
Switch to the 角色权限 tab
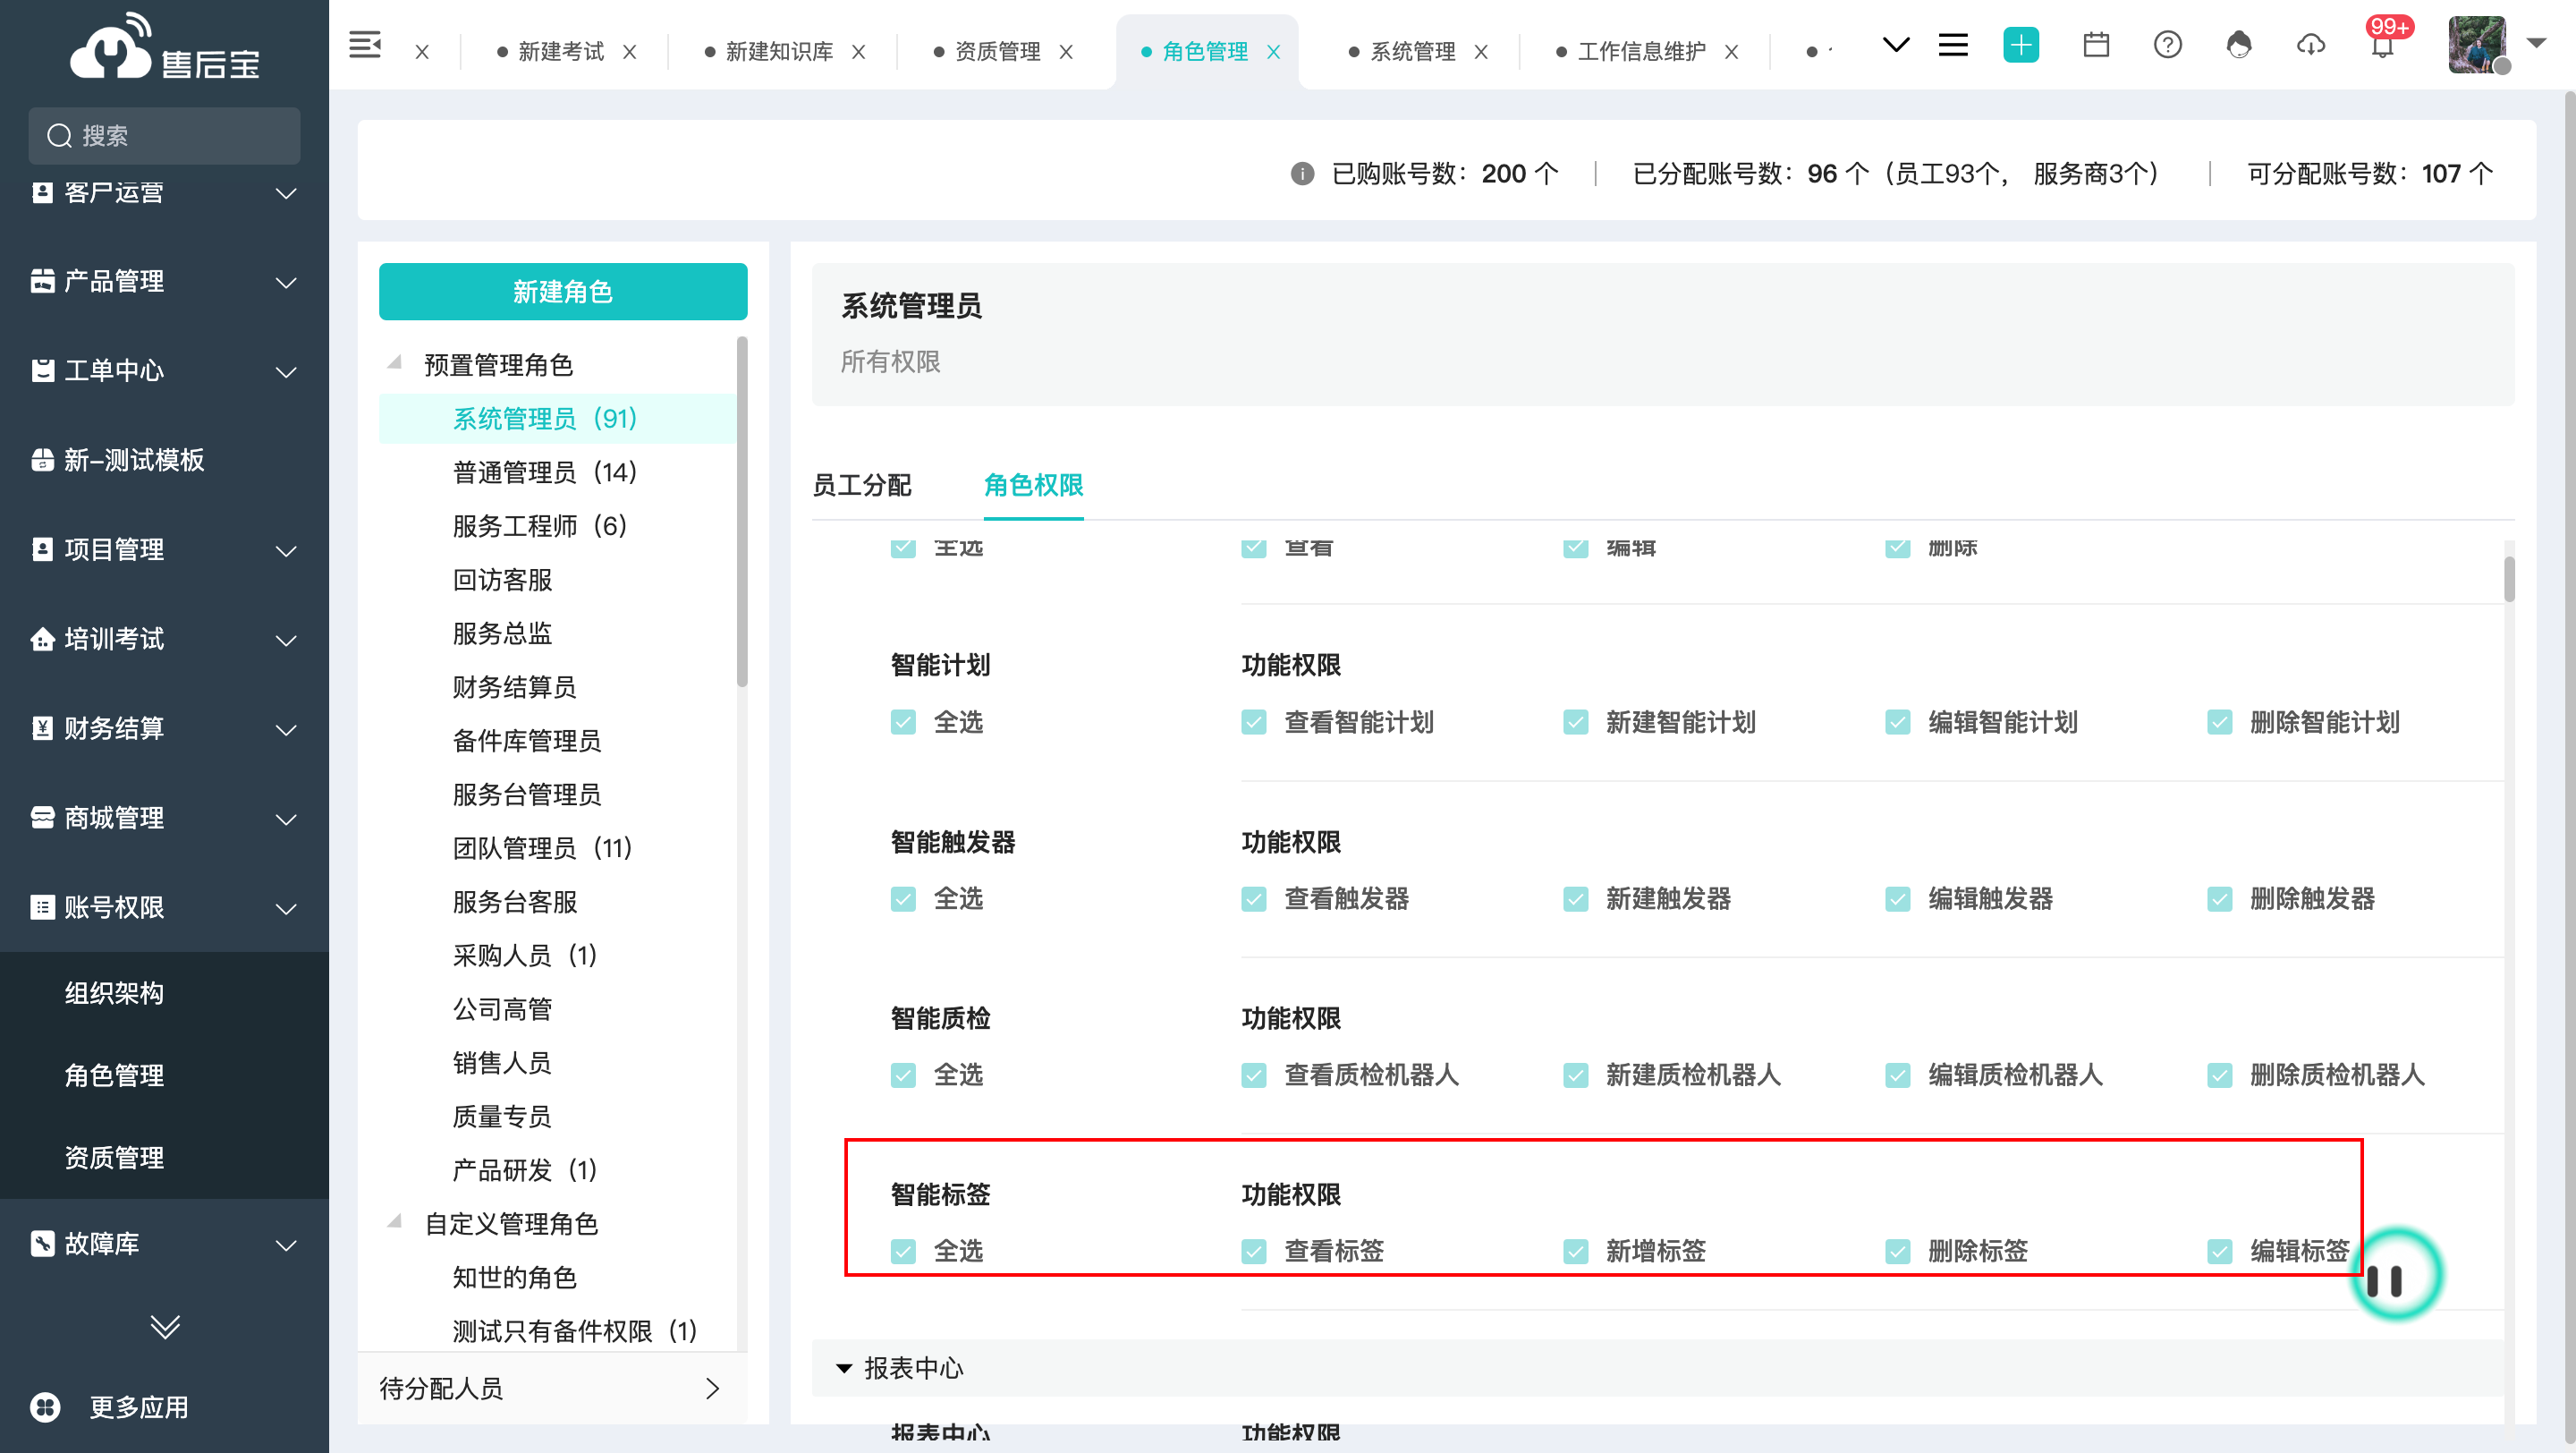tap(1033, 485)
